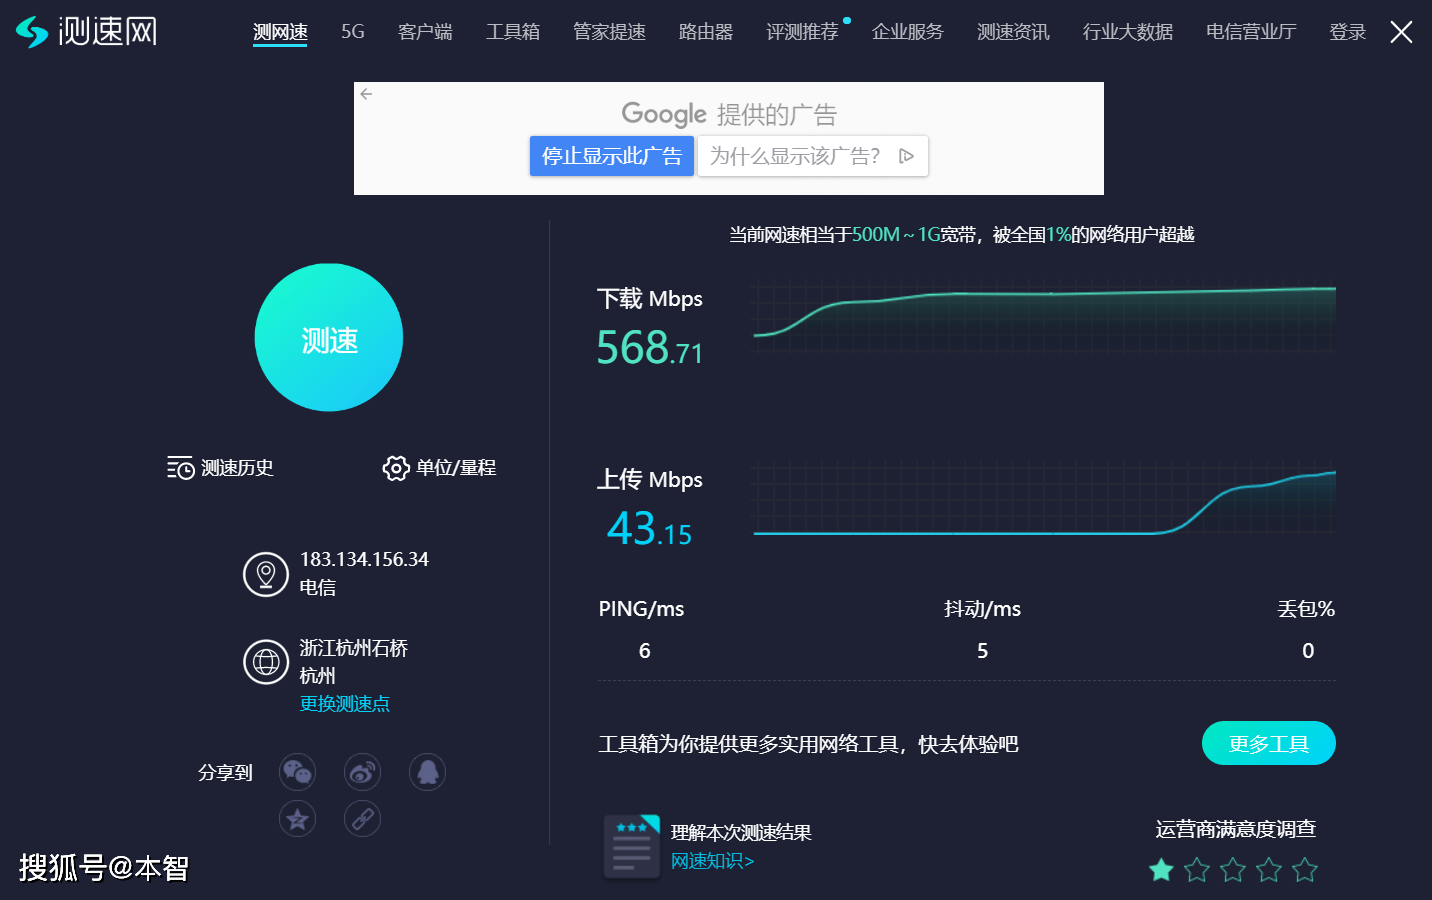The image size is (1432, 900).
Task: Copy the share link icon
Action: [362, 819]
